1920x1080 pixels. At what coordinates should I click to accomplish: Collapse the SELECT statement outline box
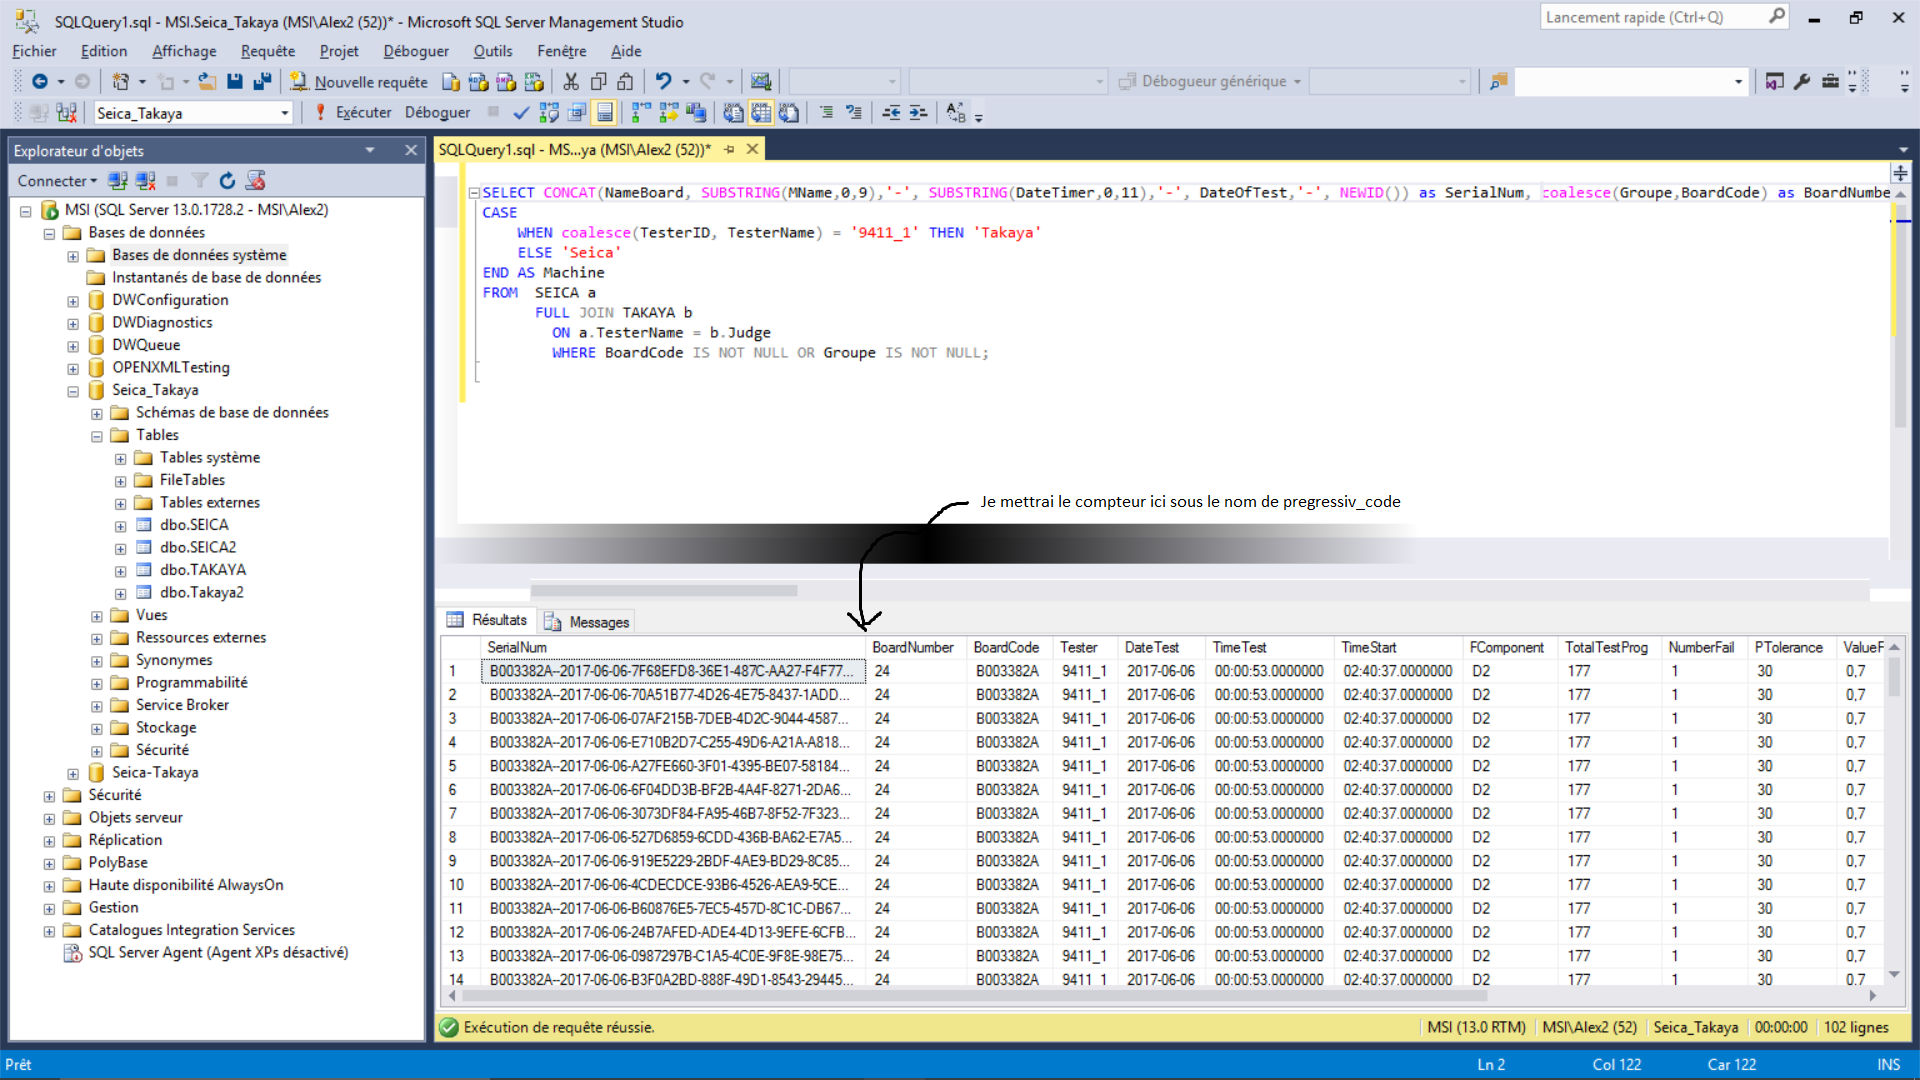474,193
